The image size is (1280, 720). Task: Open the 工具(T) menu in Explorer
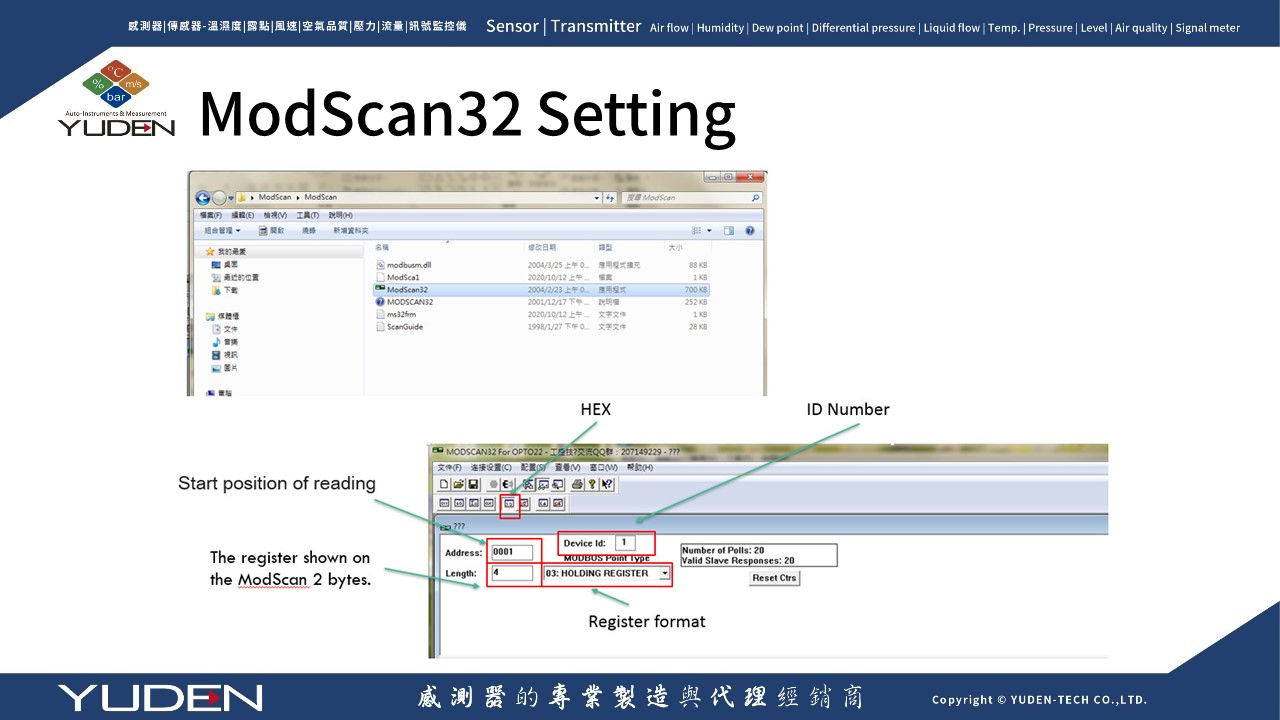pyautogui.click(x=308, y=215)
